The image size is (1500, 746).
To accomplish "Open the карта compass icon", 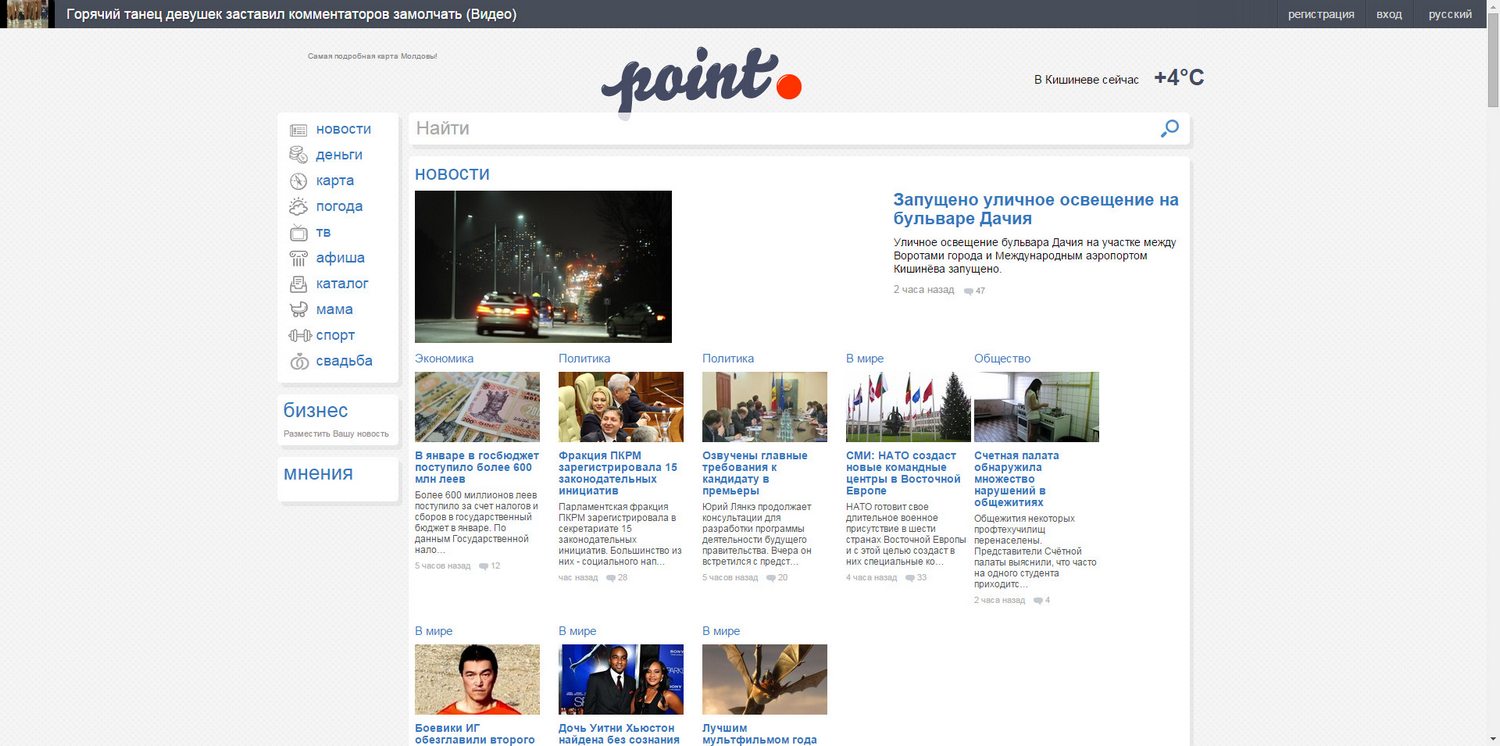I will pos(297,180).
